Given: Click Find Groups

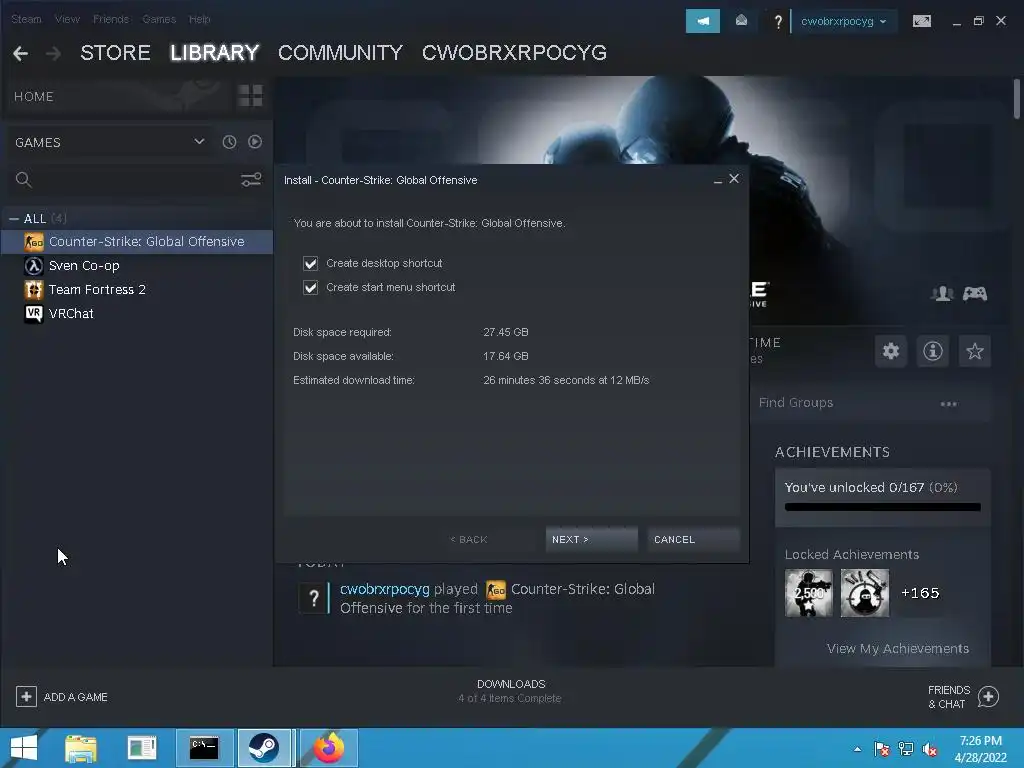Looking at the screenshot, I should click(796, 403).
